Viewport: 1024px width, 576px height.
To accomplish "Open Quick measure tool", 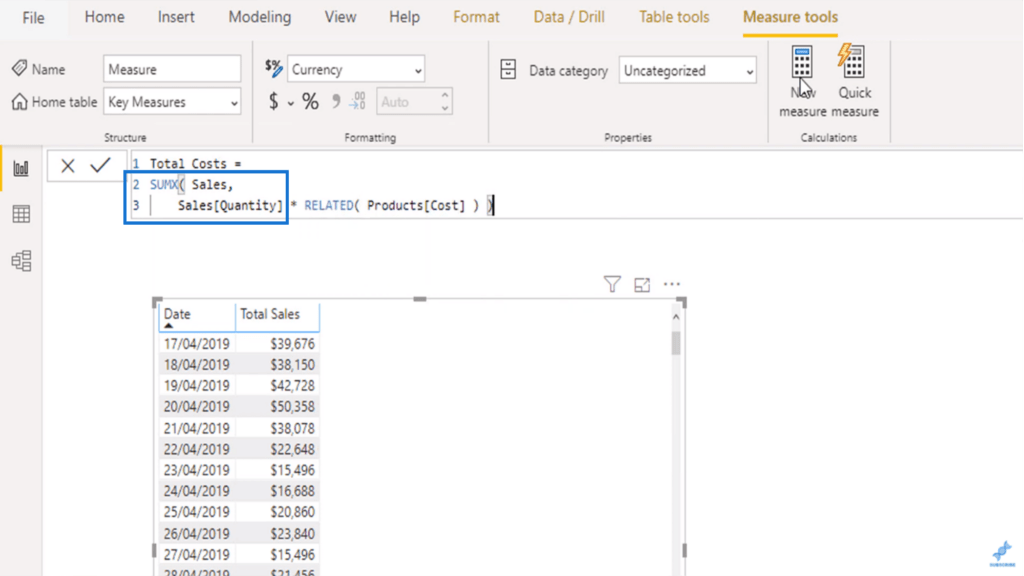I will click(854, 81).
